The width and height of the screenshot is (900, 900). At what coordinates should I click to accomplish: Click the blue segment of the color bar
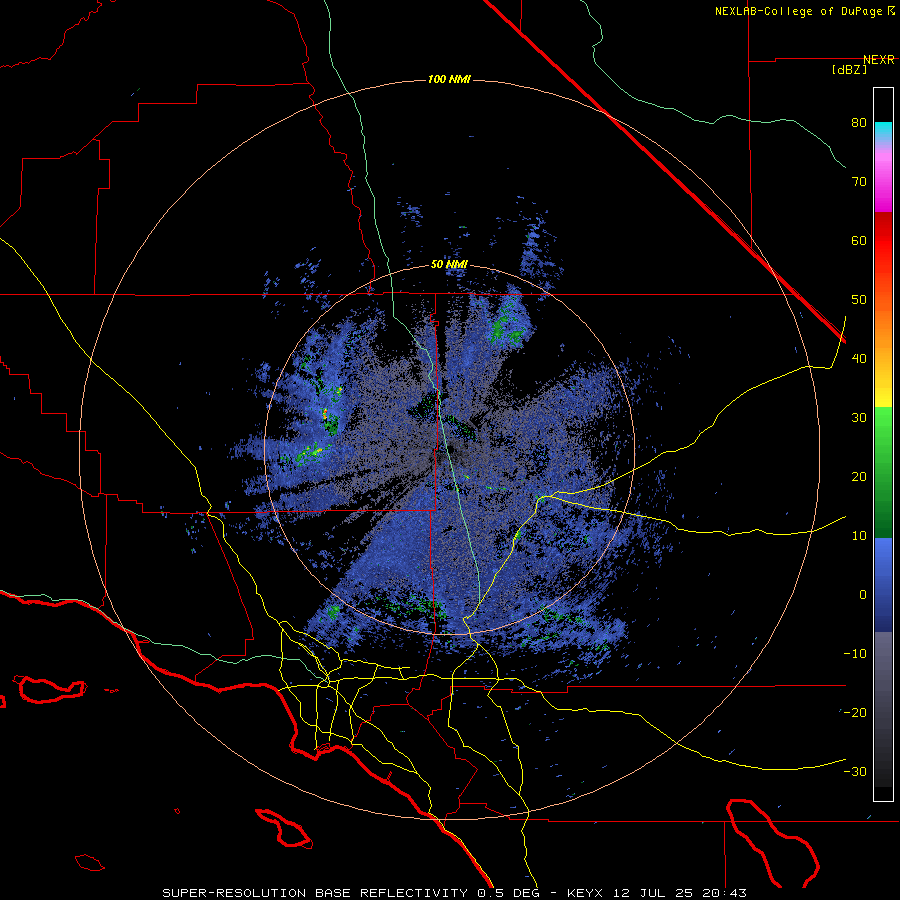point(883,584)
